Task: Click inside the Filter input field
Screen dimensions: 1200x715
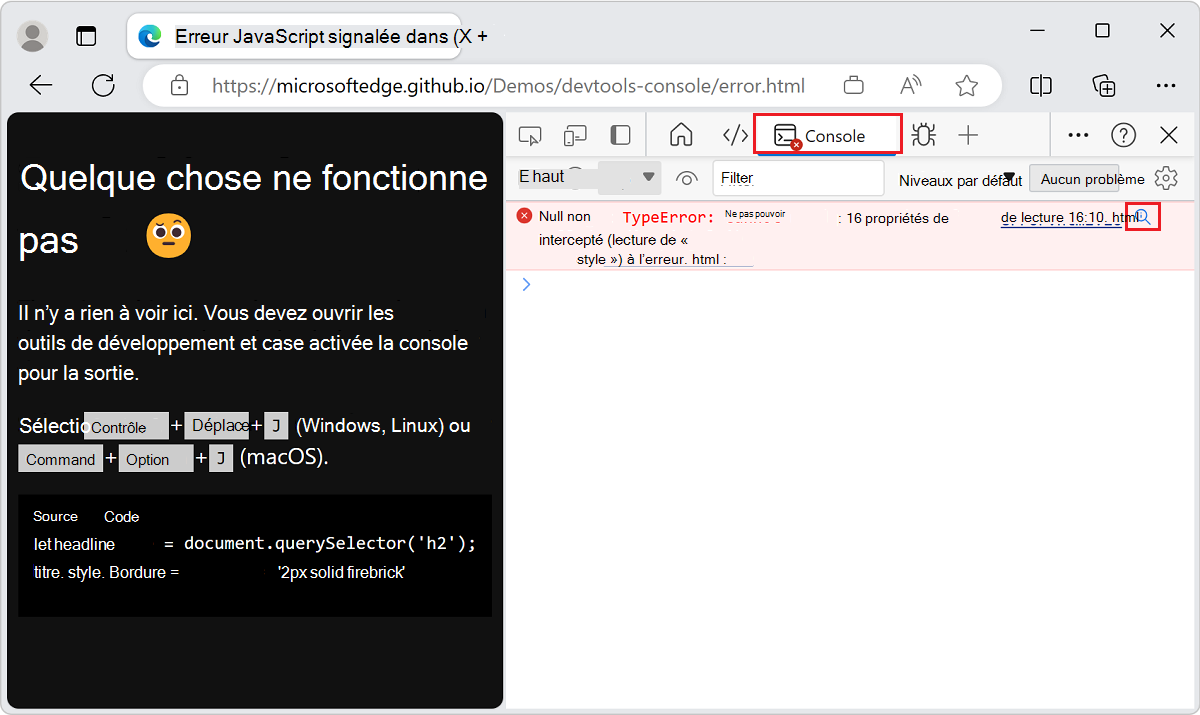Action: (798, 178)
